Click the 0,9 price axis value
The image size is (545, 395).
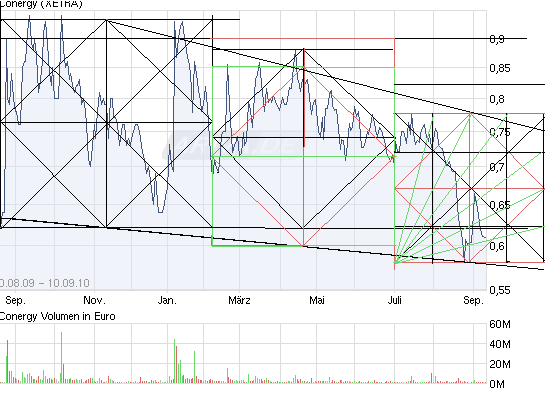click(497, 39)
